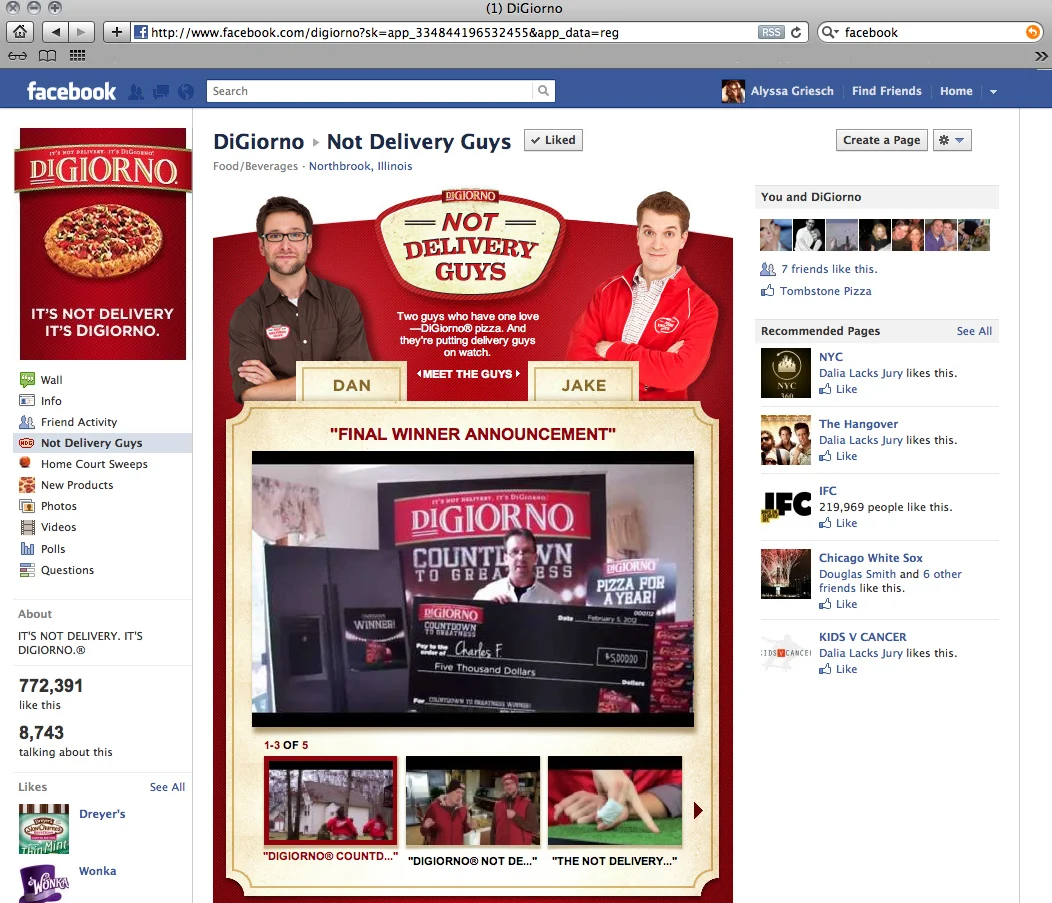Show more toolbar items chevron
Viewport: 1052px width, 903px height.
click(1041, 56)
